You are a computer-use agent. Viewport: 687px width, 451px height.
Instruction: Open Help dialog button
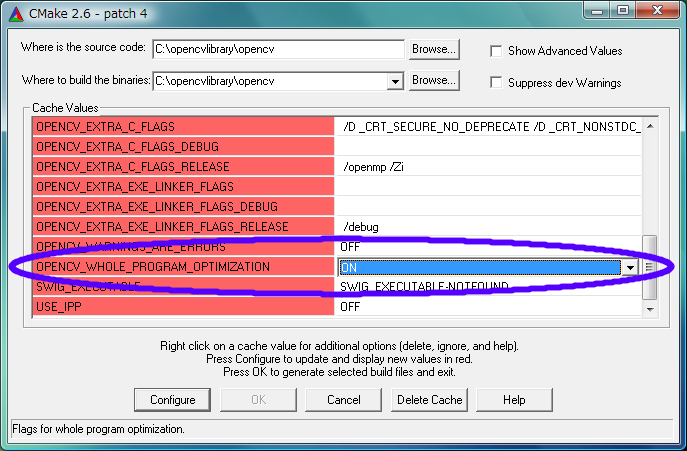pyautogui.click(x=514, y=400)
